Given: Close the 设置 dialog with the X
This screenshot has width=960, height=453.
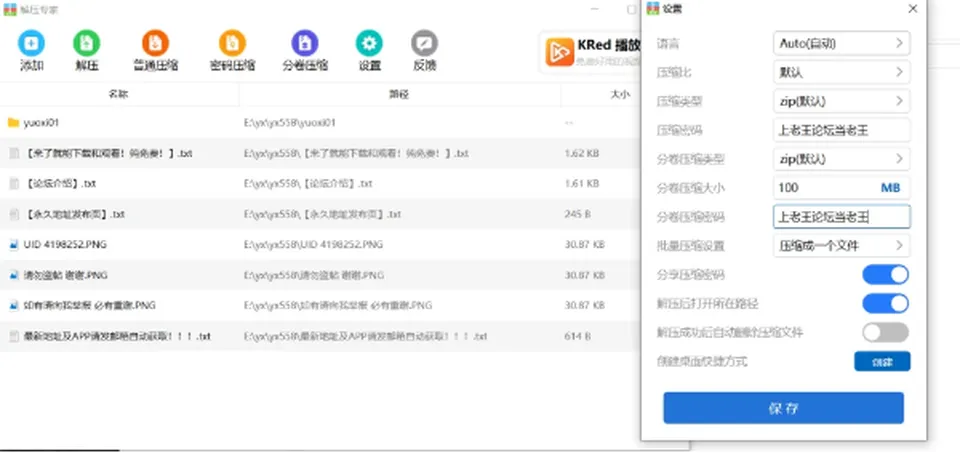Looking at the screenshot, I should 912,9.
